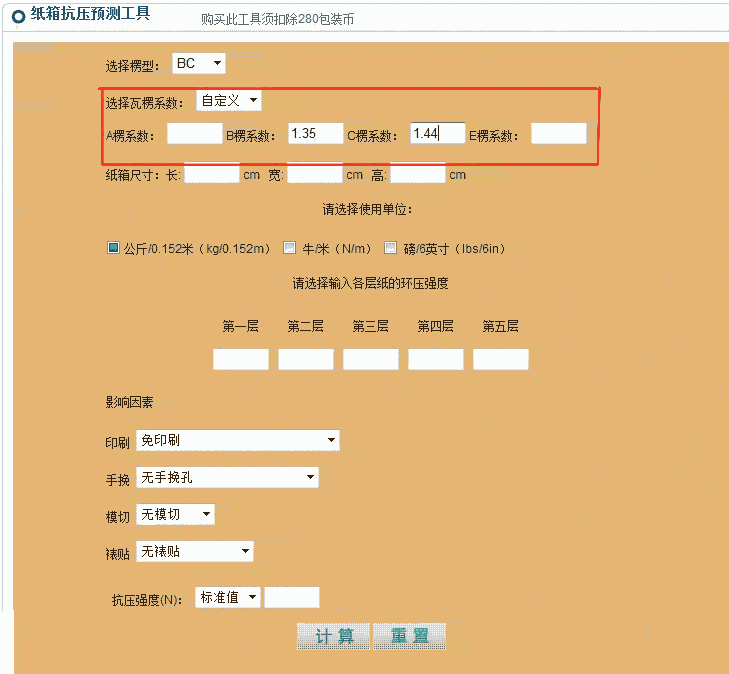The image size is (729, 674).
Task: Open the 印刷 免印刷 dropdown
Action: pos(237,440)
